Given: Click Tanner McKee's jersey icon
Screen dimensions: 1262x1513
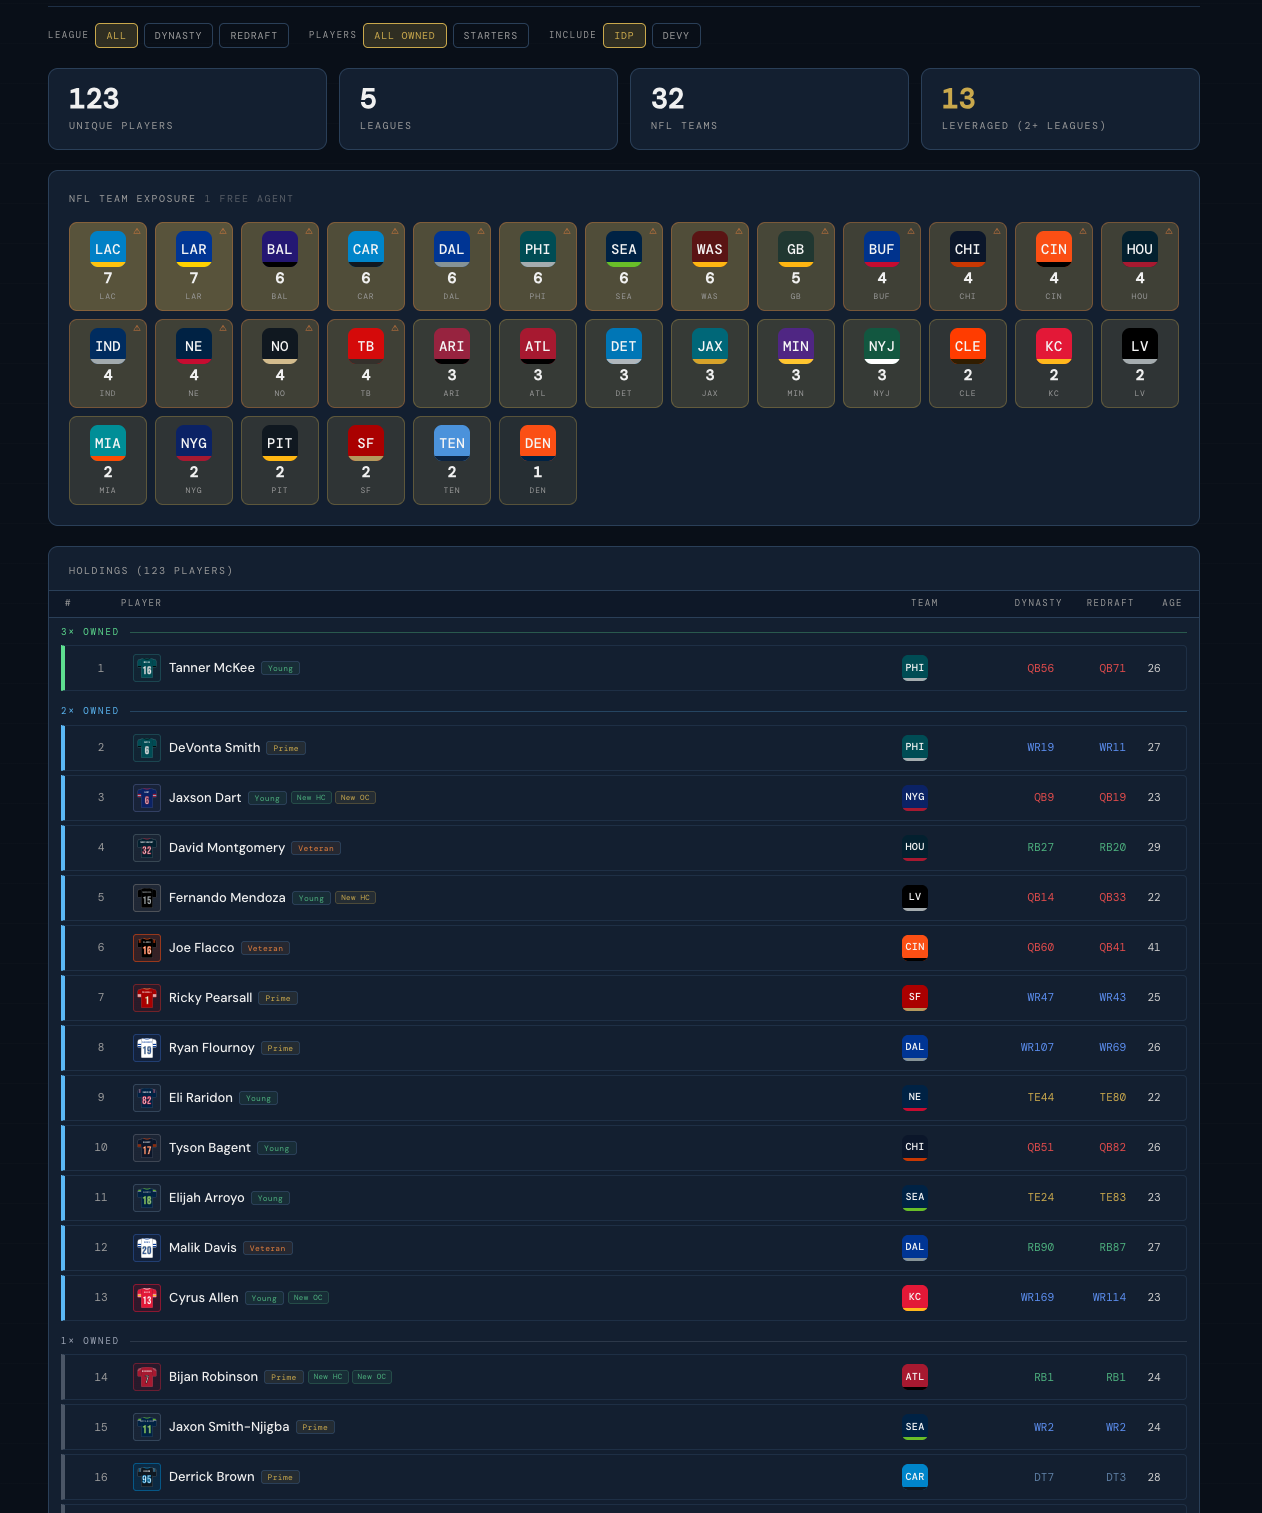Looking at the screenshot, I should pyautogui.click(x=147, y=668).
